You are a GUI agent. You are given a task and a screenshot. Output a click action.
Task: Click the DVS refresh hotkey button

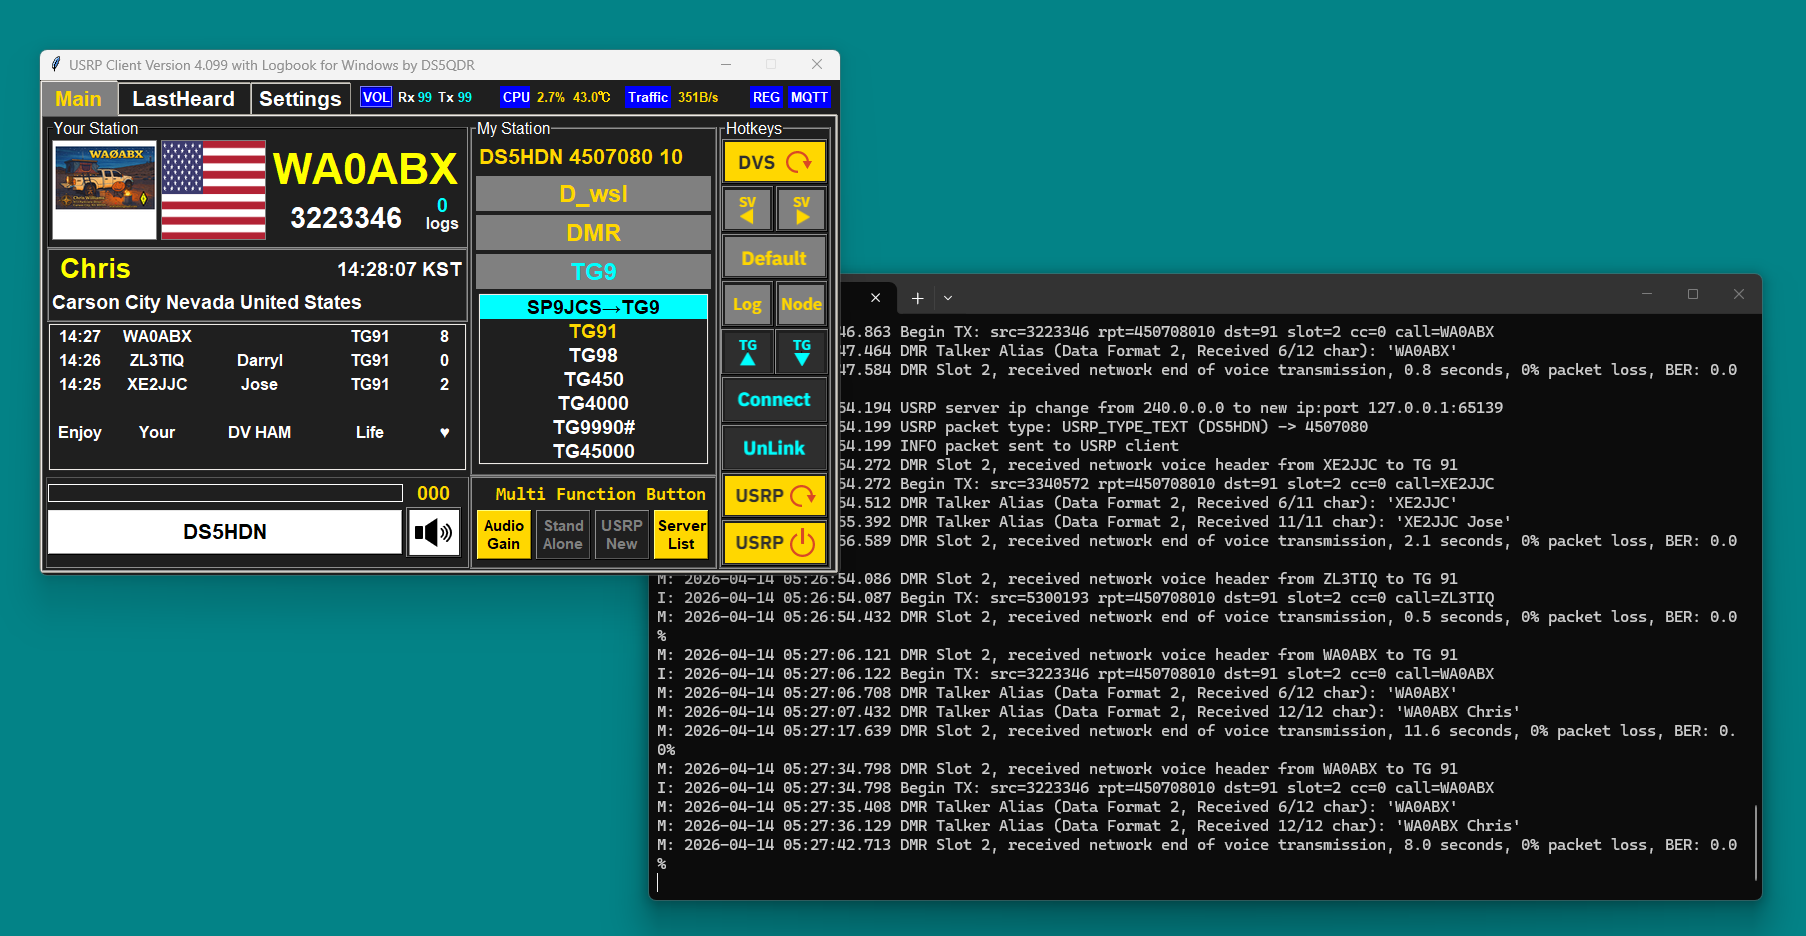coord(774,162)
